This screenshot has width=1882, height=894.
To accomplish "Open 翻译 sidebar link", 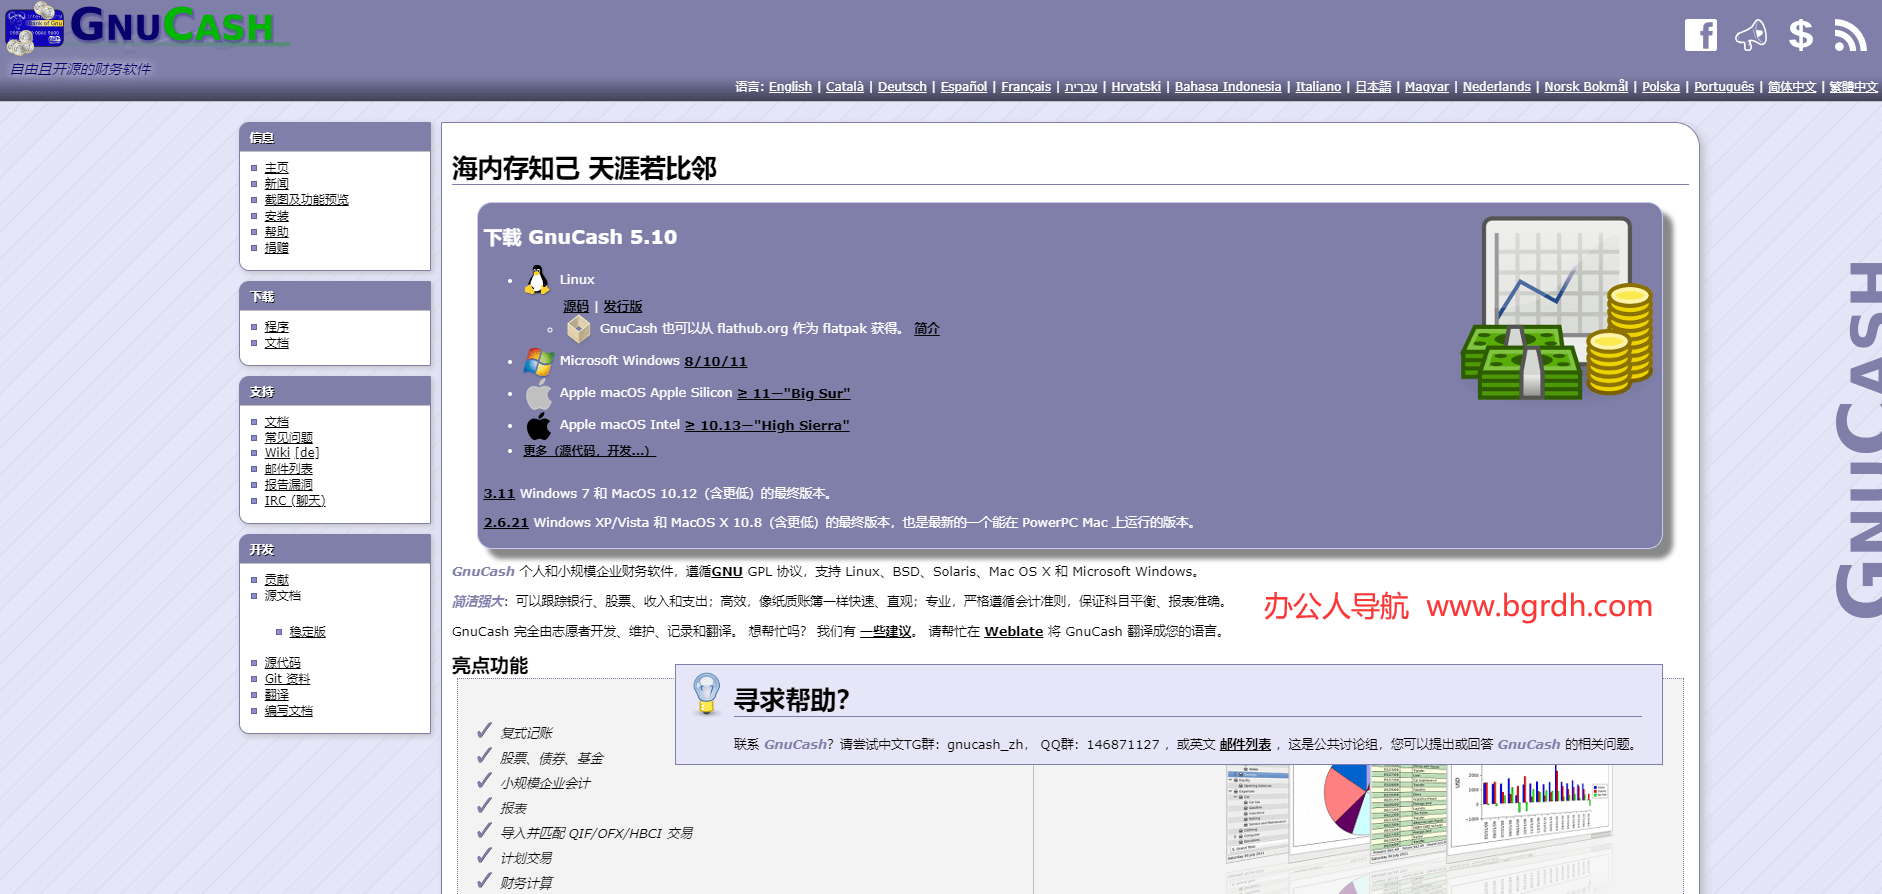I will click(277, 695).
